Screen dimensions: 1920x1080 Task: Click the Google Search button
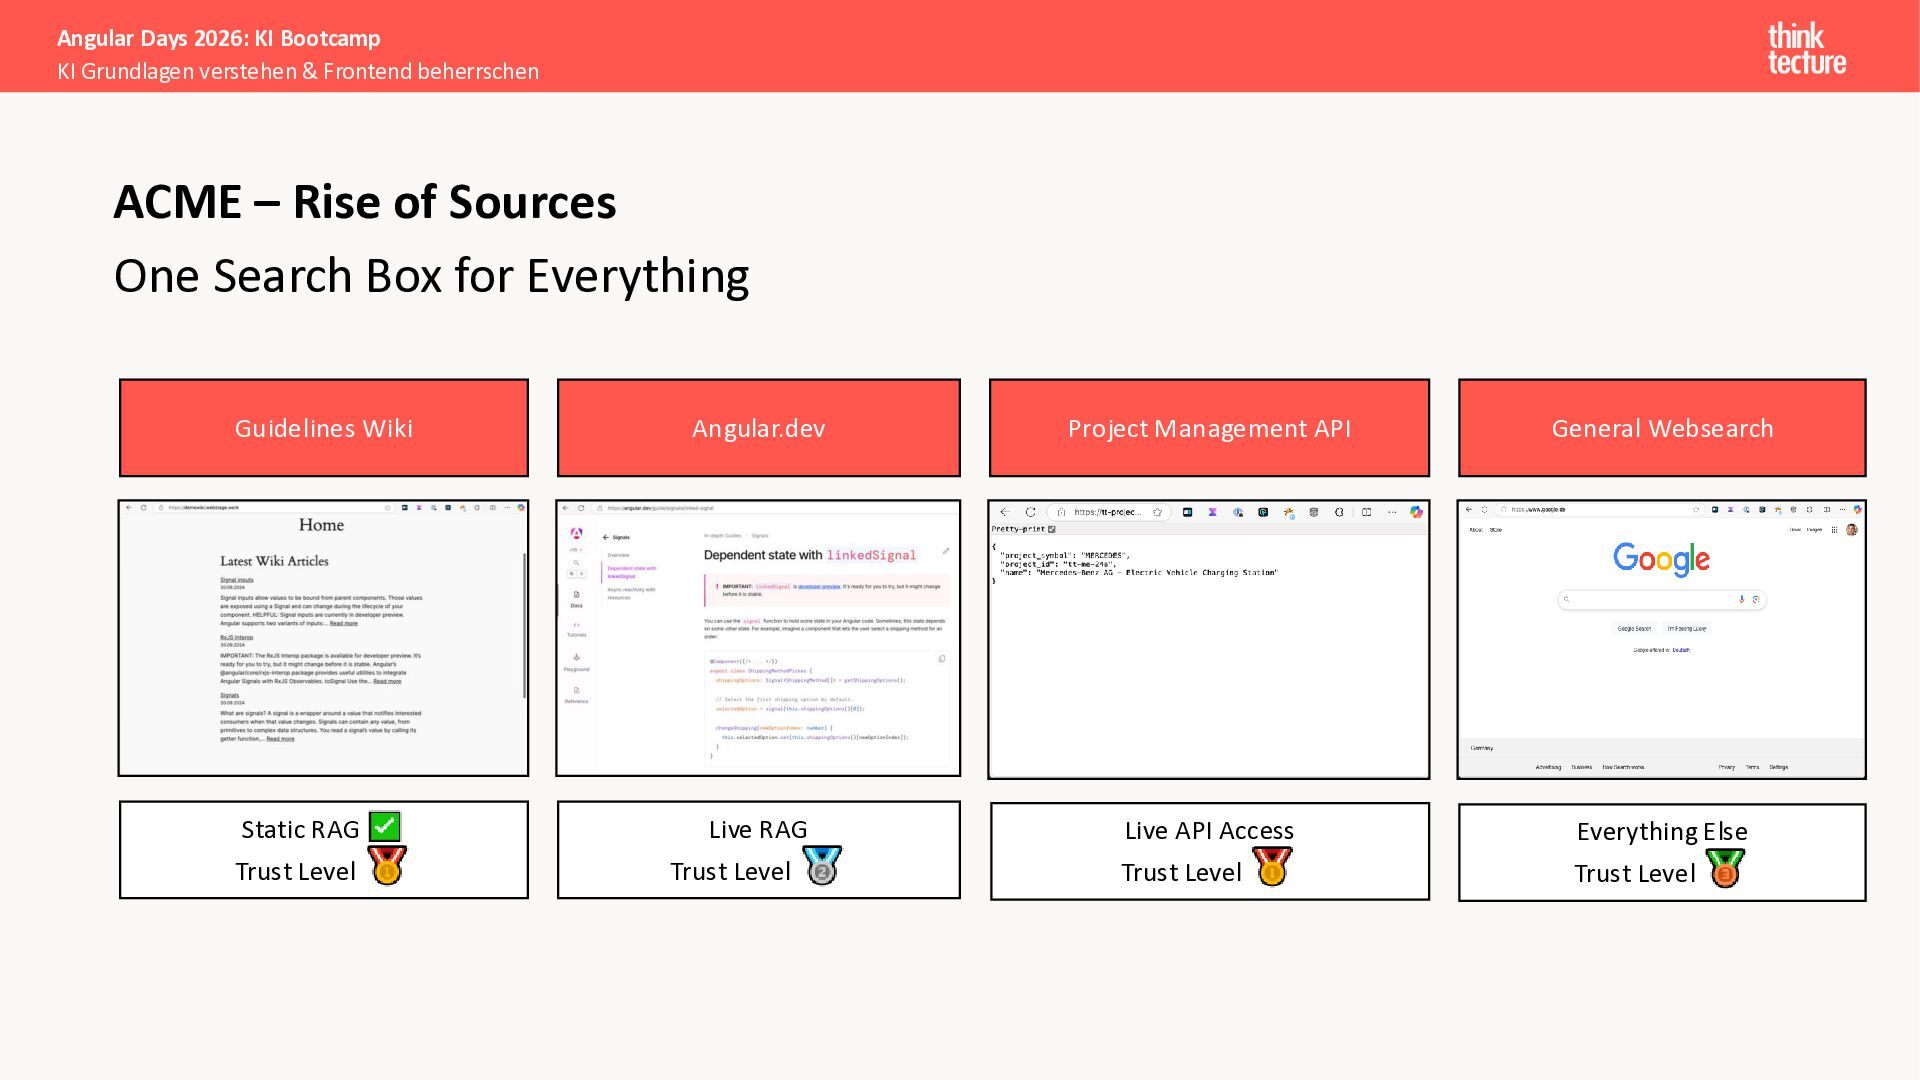point(1634,629)
